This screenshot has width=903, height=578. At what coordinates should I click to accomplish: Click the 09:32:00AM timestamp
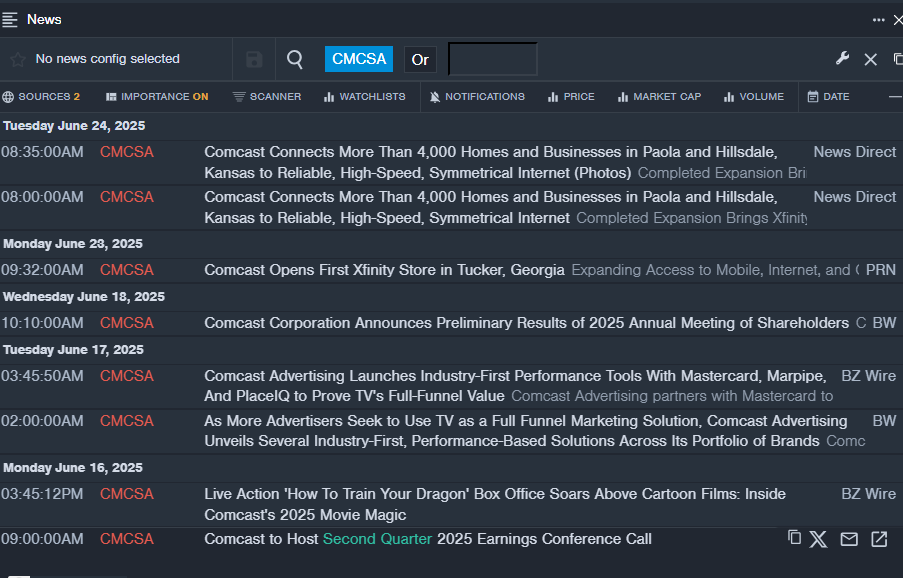point(42,270)
